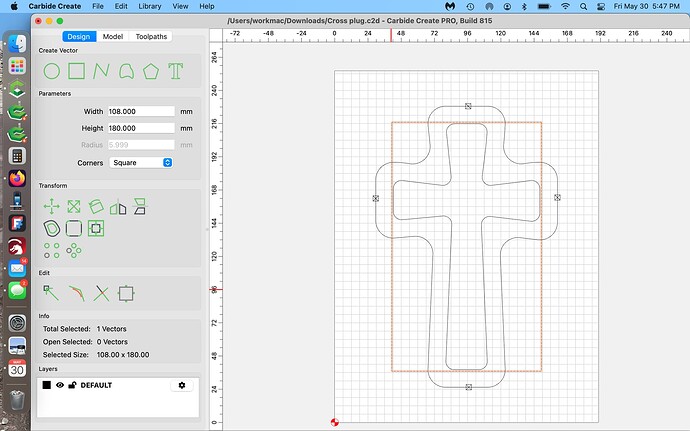Click the Height field showing 180.000
Viewport: 690px width, 431px height.
pyautogui.click(x=141, y=128)
